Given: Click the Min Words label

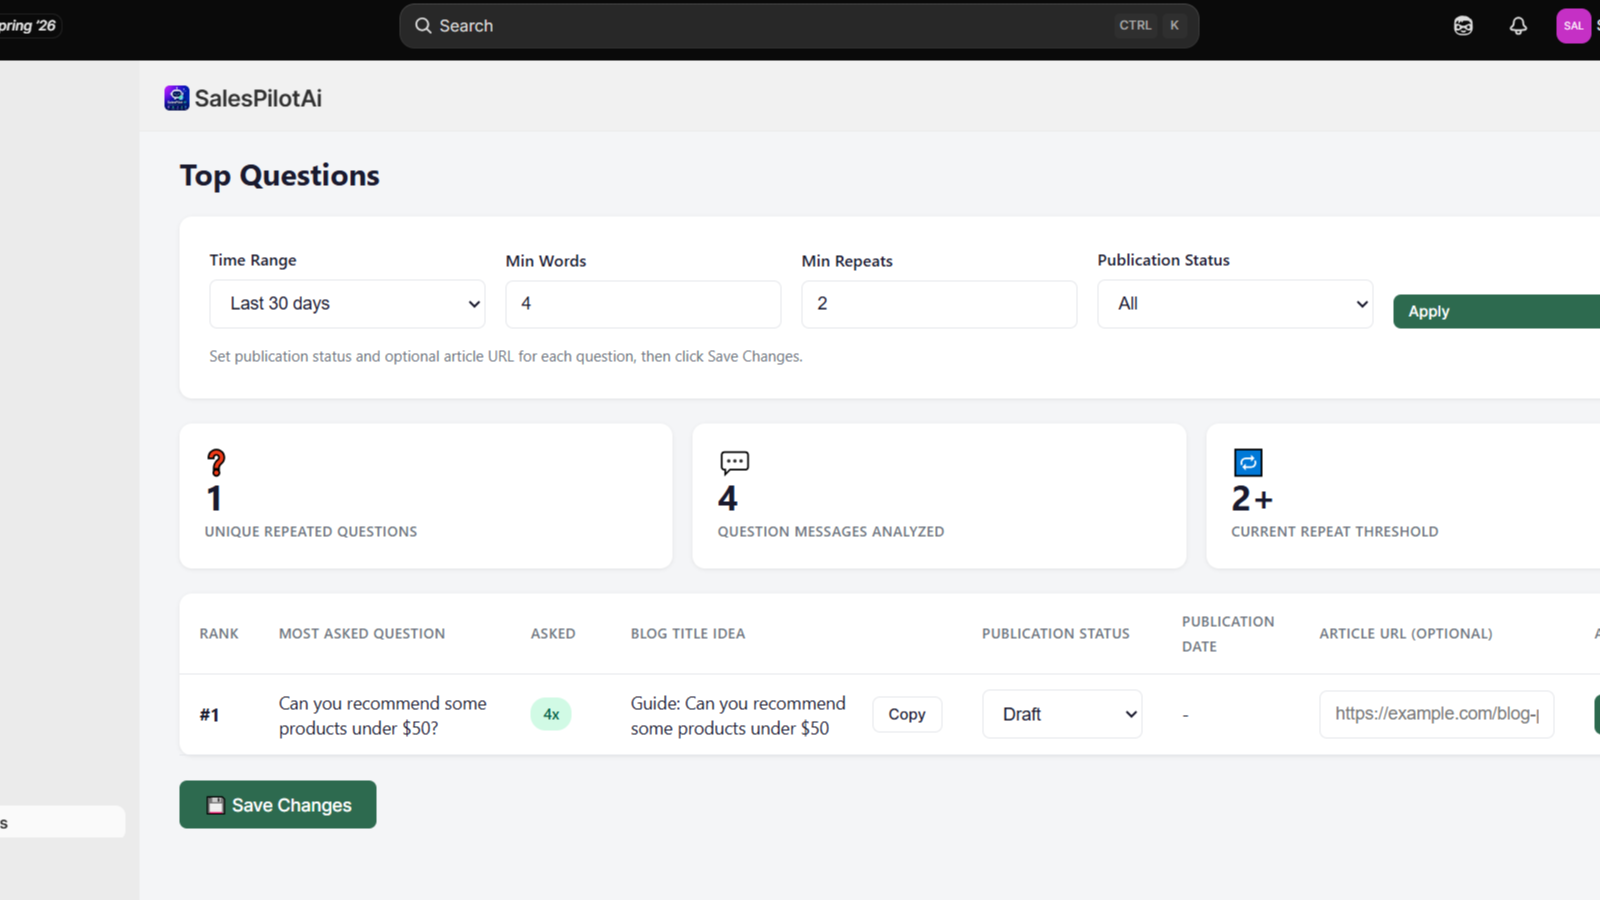Looking at the screenshot, I should 546,261.
